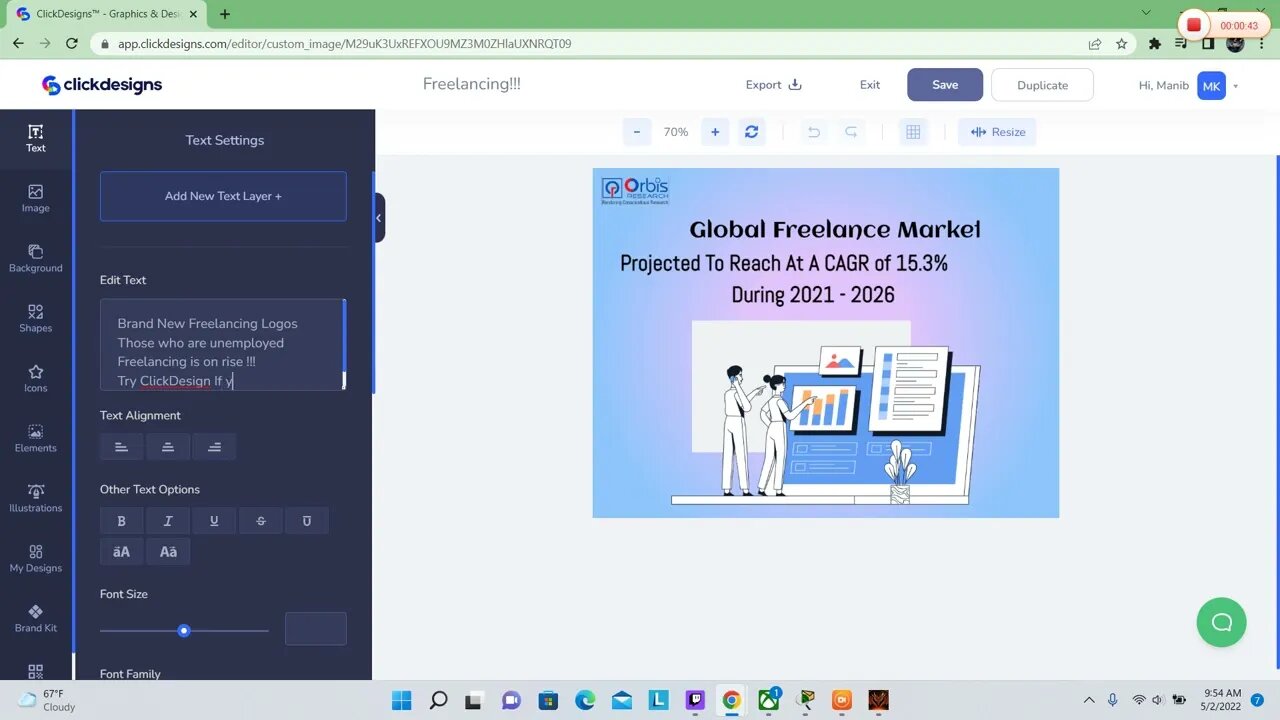Apply capitalize text transform
This screenshot has width=1280, height=720.
pyautogui.click(x=168, y=552)
